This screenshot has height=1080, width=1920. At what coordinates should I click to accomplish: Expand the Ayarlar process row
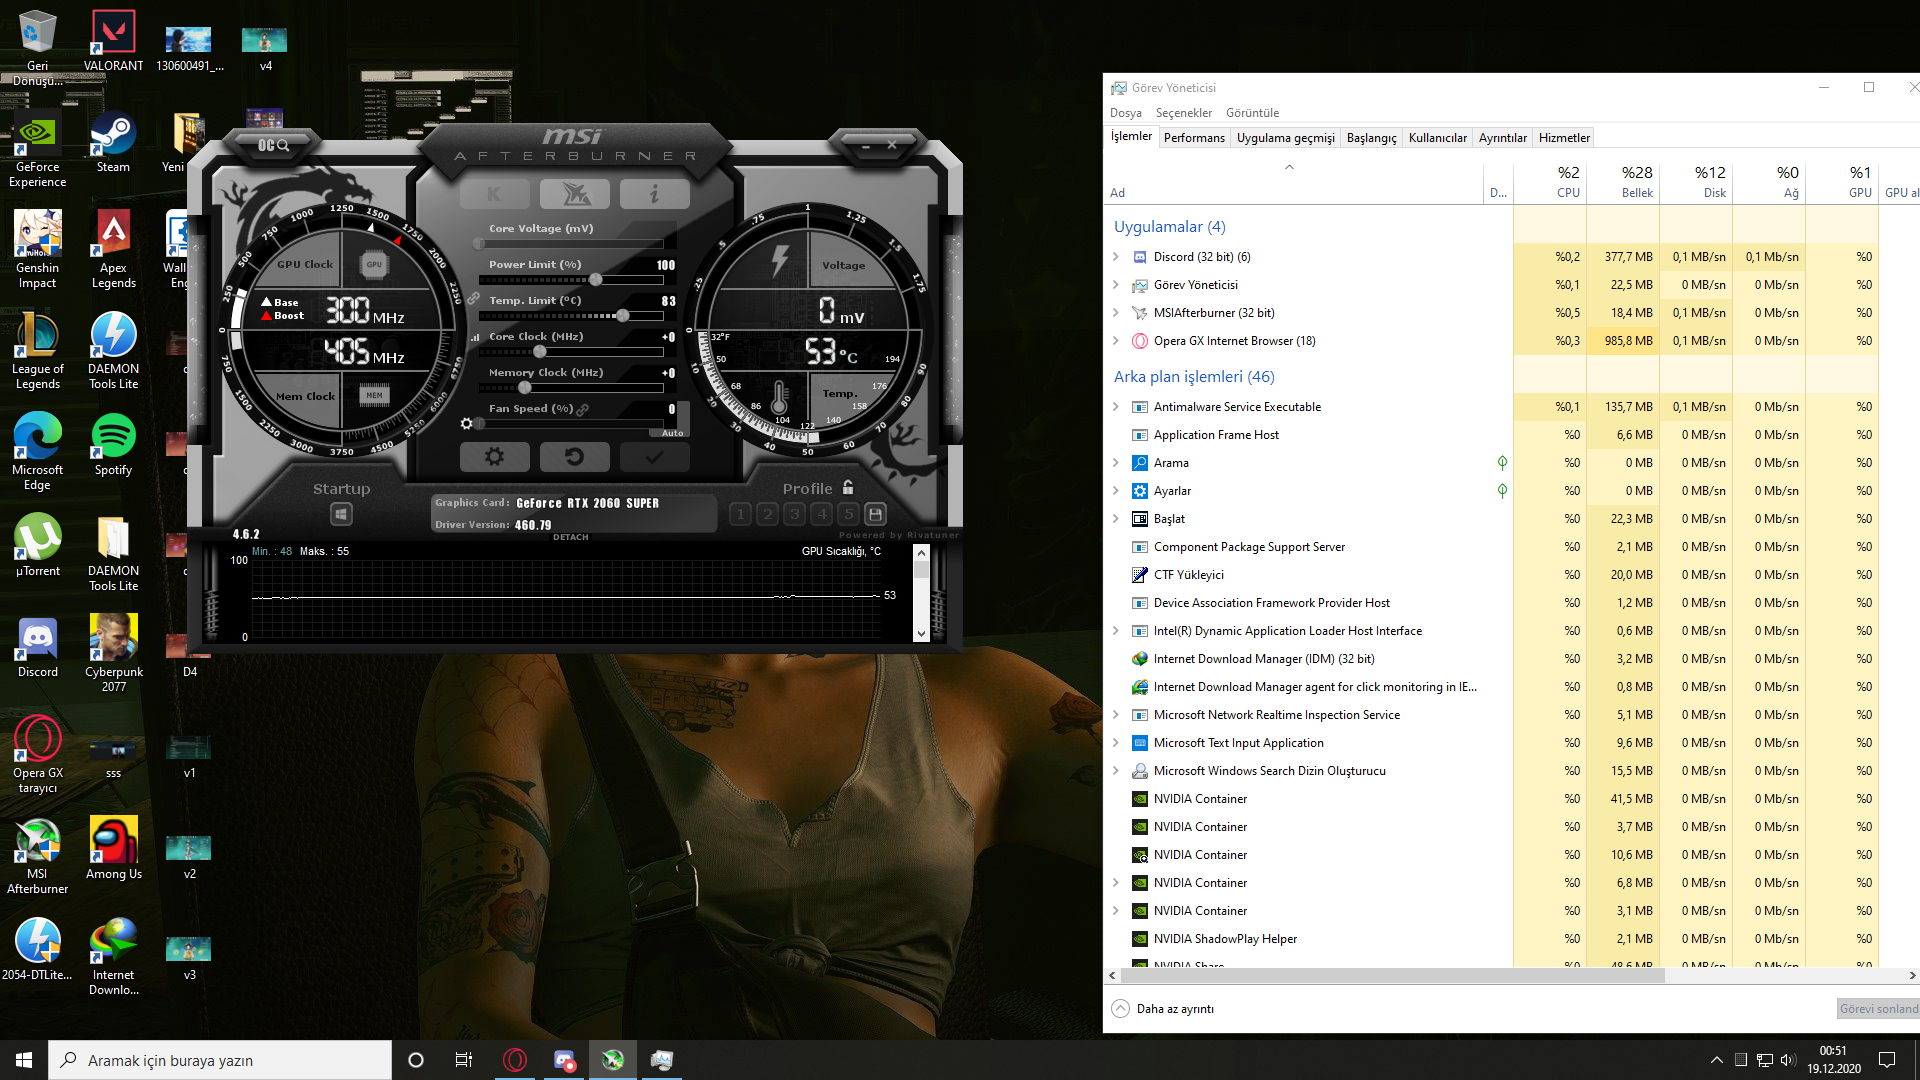click(x=1116, y=491)
